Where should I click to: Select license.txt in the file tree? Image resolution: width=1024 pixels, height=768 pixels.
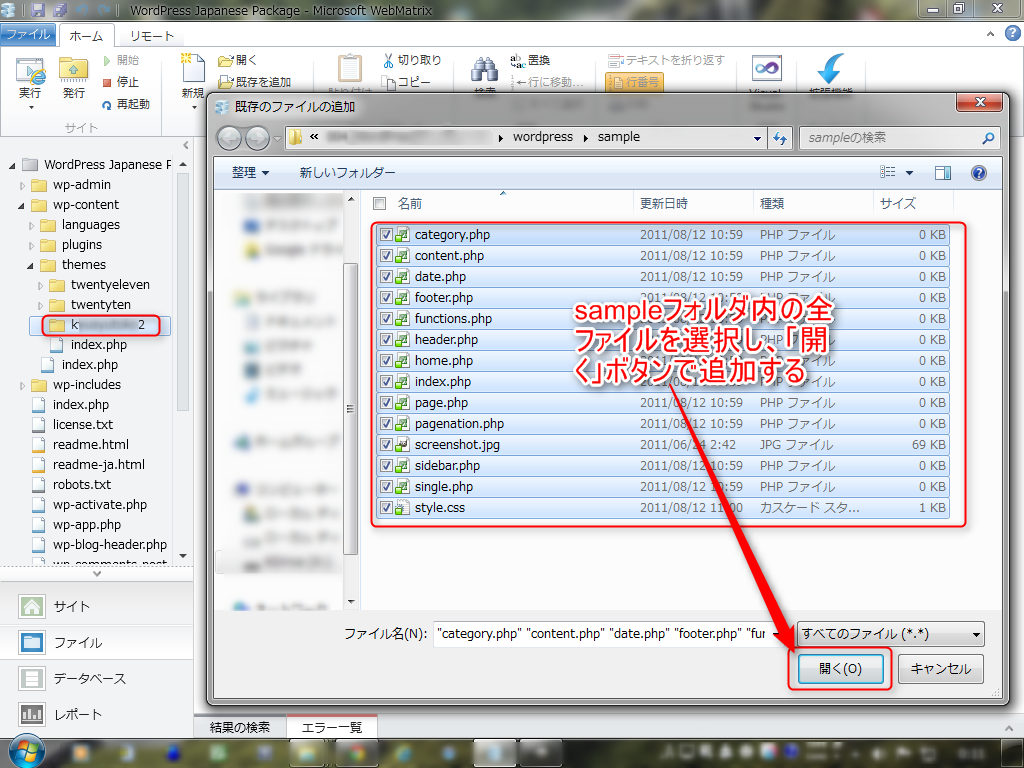pos(83,424)
